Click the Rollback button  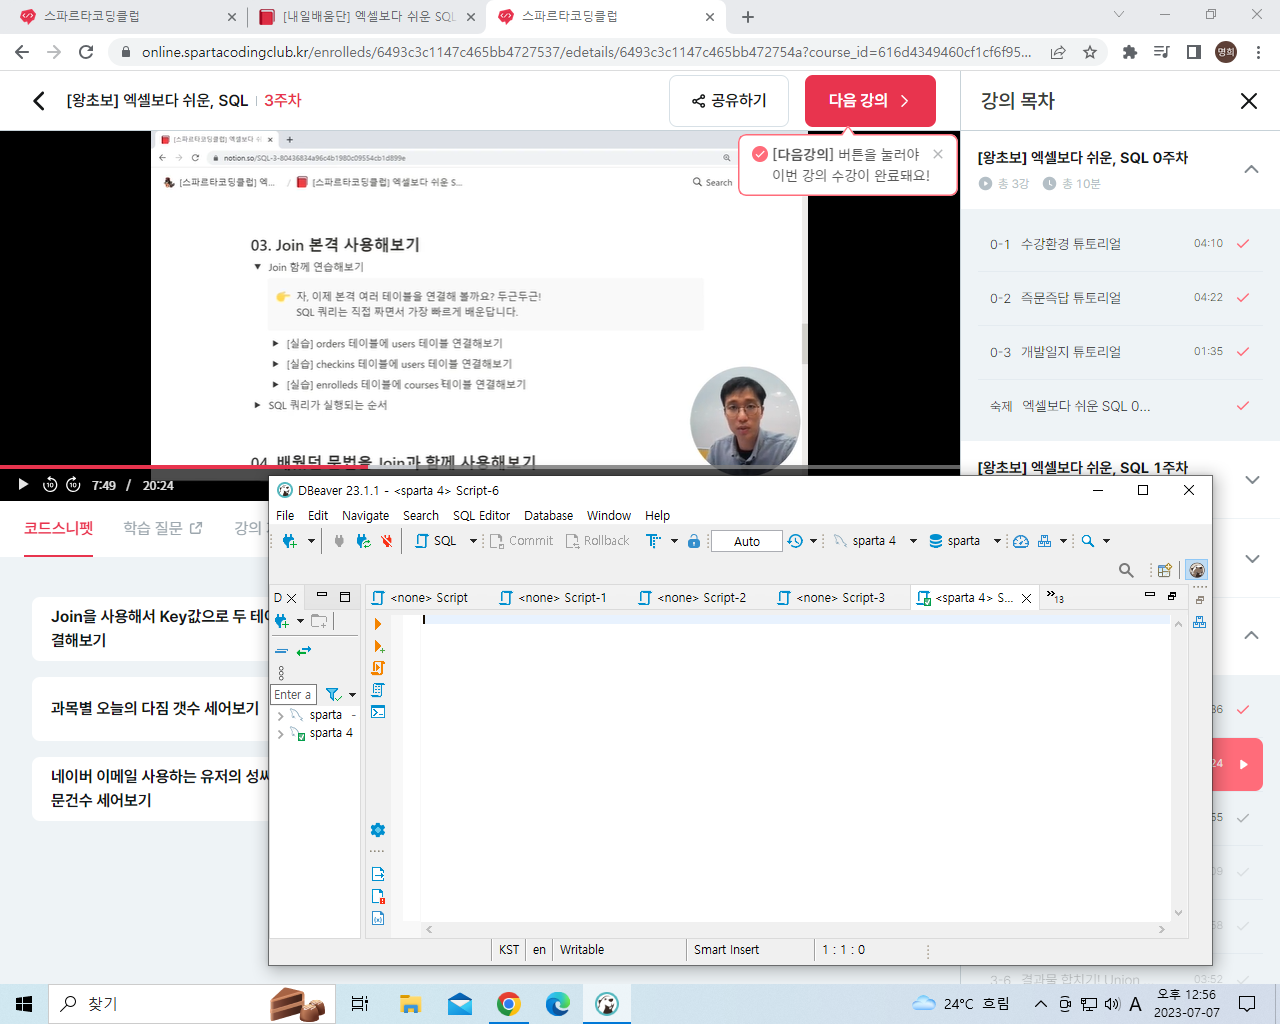tap(597, 541)
